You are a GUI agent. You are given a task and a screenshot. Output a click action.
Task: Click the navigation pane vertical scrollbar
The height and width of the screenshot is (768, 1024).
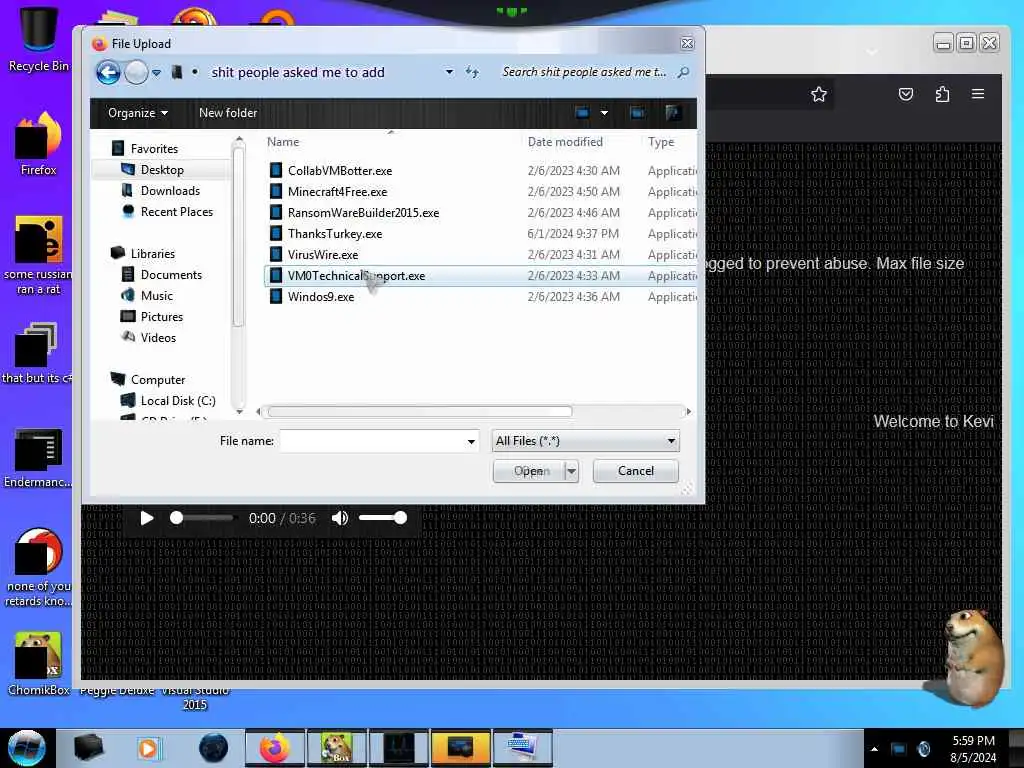238,235
